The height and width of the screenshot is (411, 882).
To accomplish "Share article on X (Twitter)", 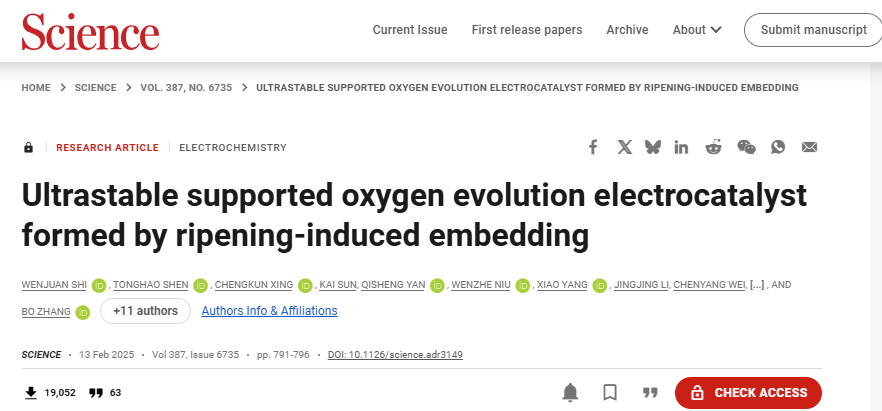I will click(x=625, y=147).
